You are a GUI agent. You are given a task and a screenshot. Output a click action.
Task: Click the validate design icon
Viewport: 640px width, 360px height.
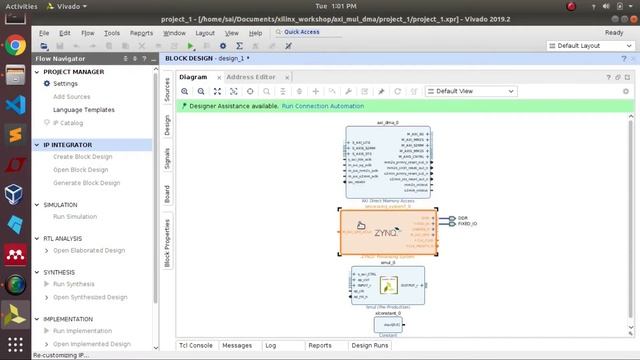[364, 91]
